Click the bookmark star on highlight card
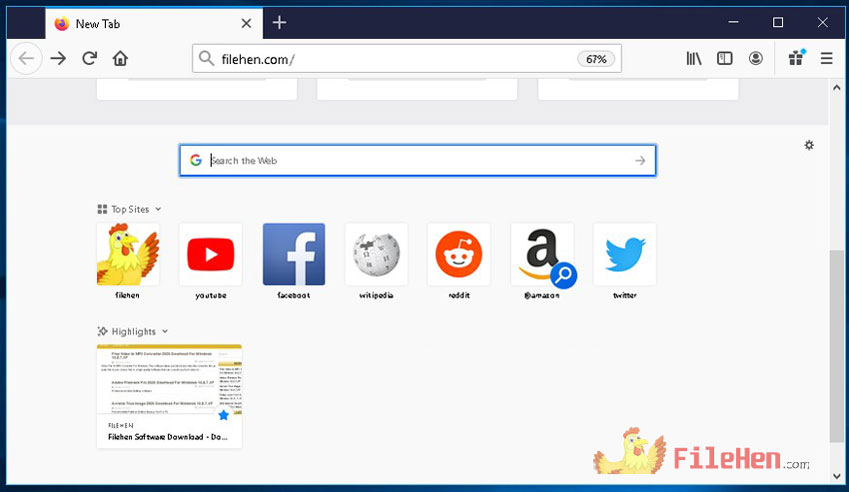This screenshot has height=492, width=849. tap(223, 415)
